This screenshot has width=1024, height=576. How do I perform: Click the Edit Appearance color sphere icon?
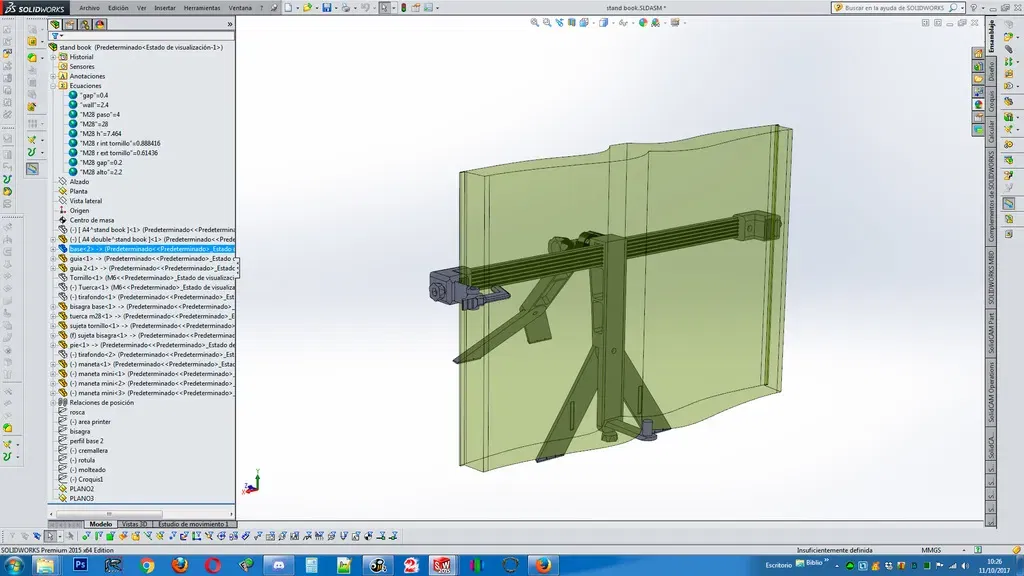tap(644, 23)
